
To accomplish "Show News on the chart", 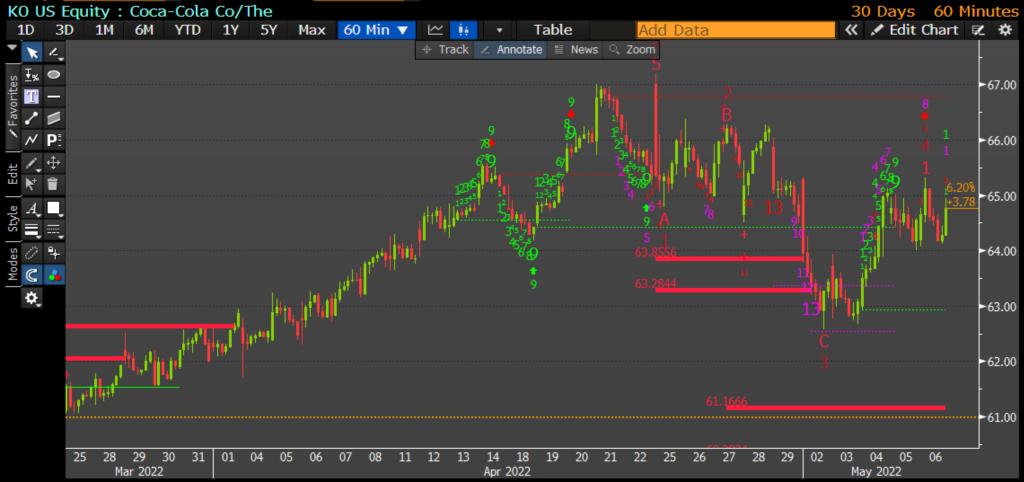I will (576, 50).
